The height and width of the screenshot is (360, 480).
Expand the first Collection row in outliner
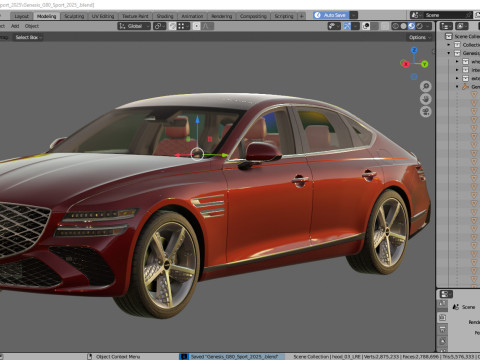coord(449,45)
